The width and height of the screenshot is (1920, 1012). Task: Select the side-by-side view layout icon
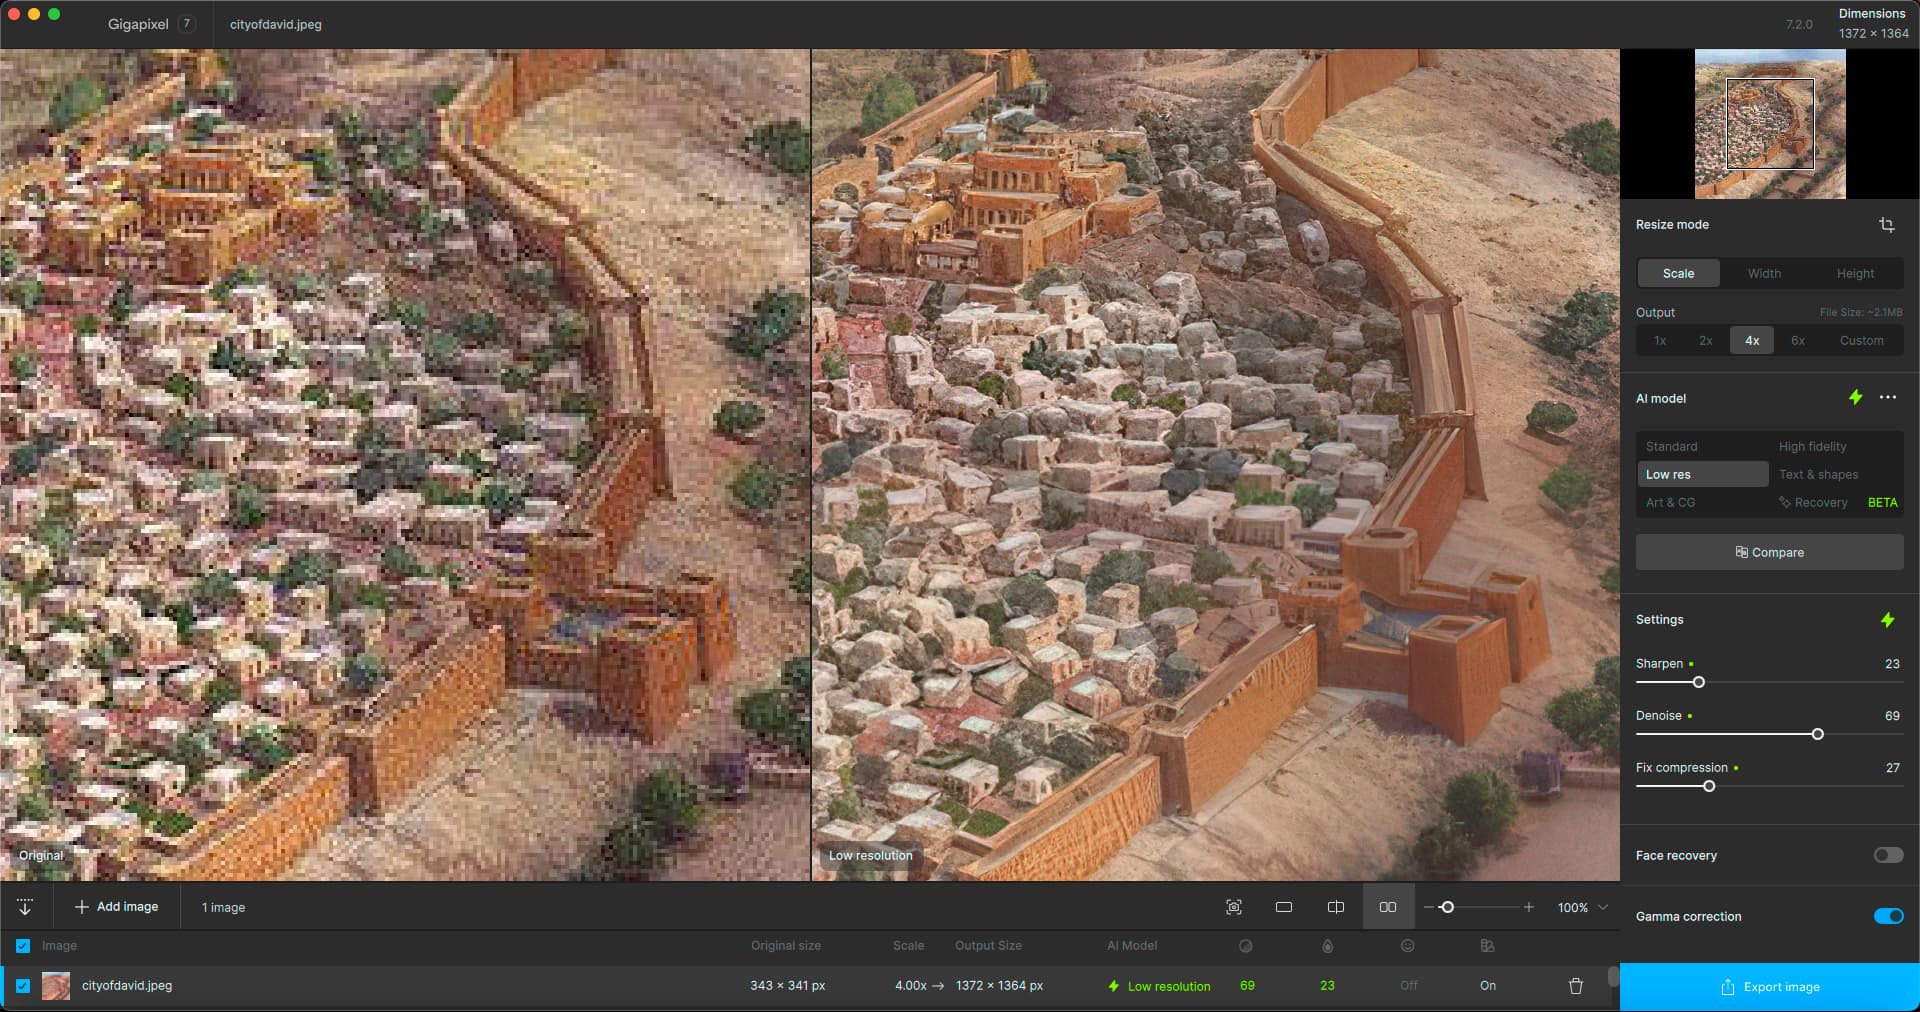coord(1387,907)
